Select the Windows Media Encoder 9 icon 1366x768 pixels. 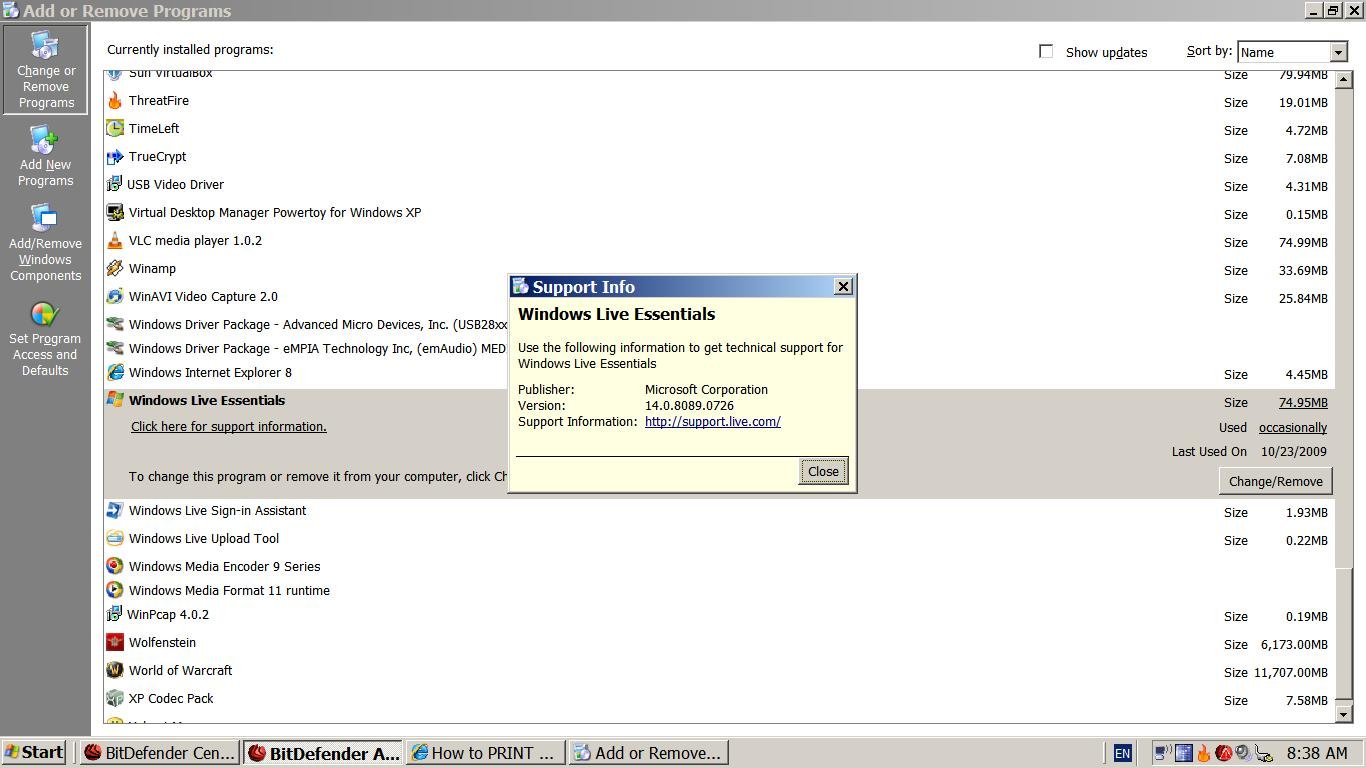point(115,567)
